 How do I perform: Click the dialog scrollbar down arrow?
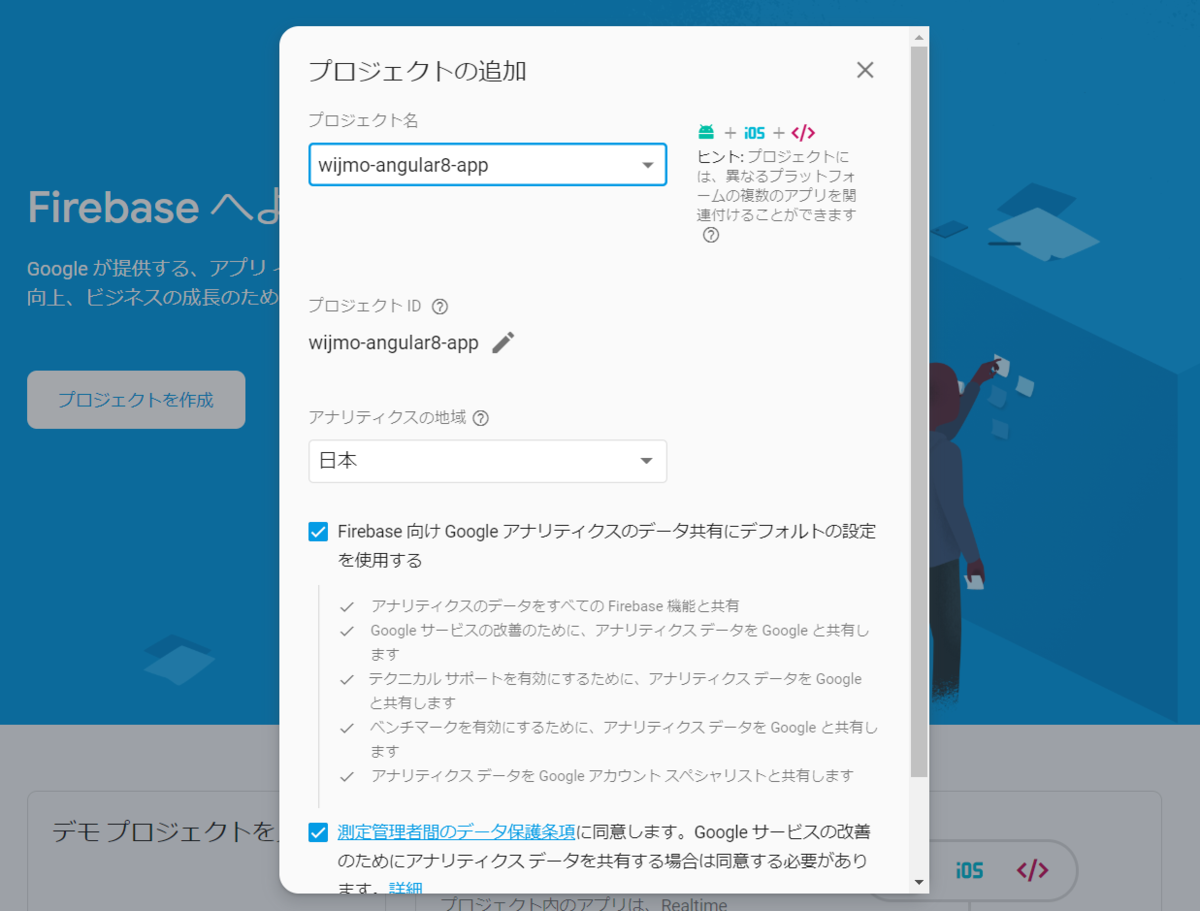919,882
